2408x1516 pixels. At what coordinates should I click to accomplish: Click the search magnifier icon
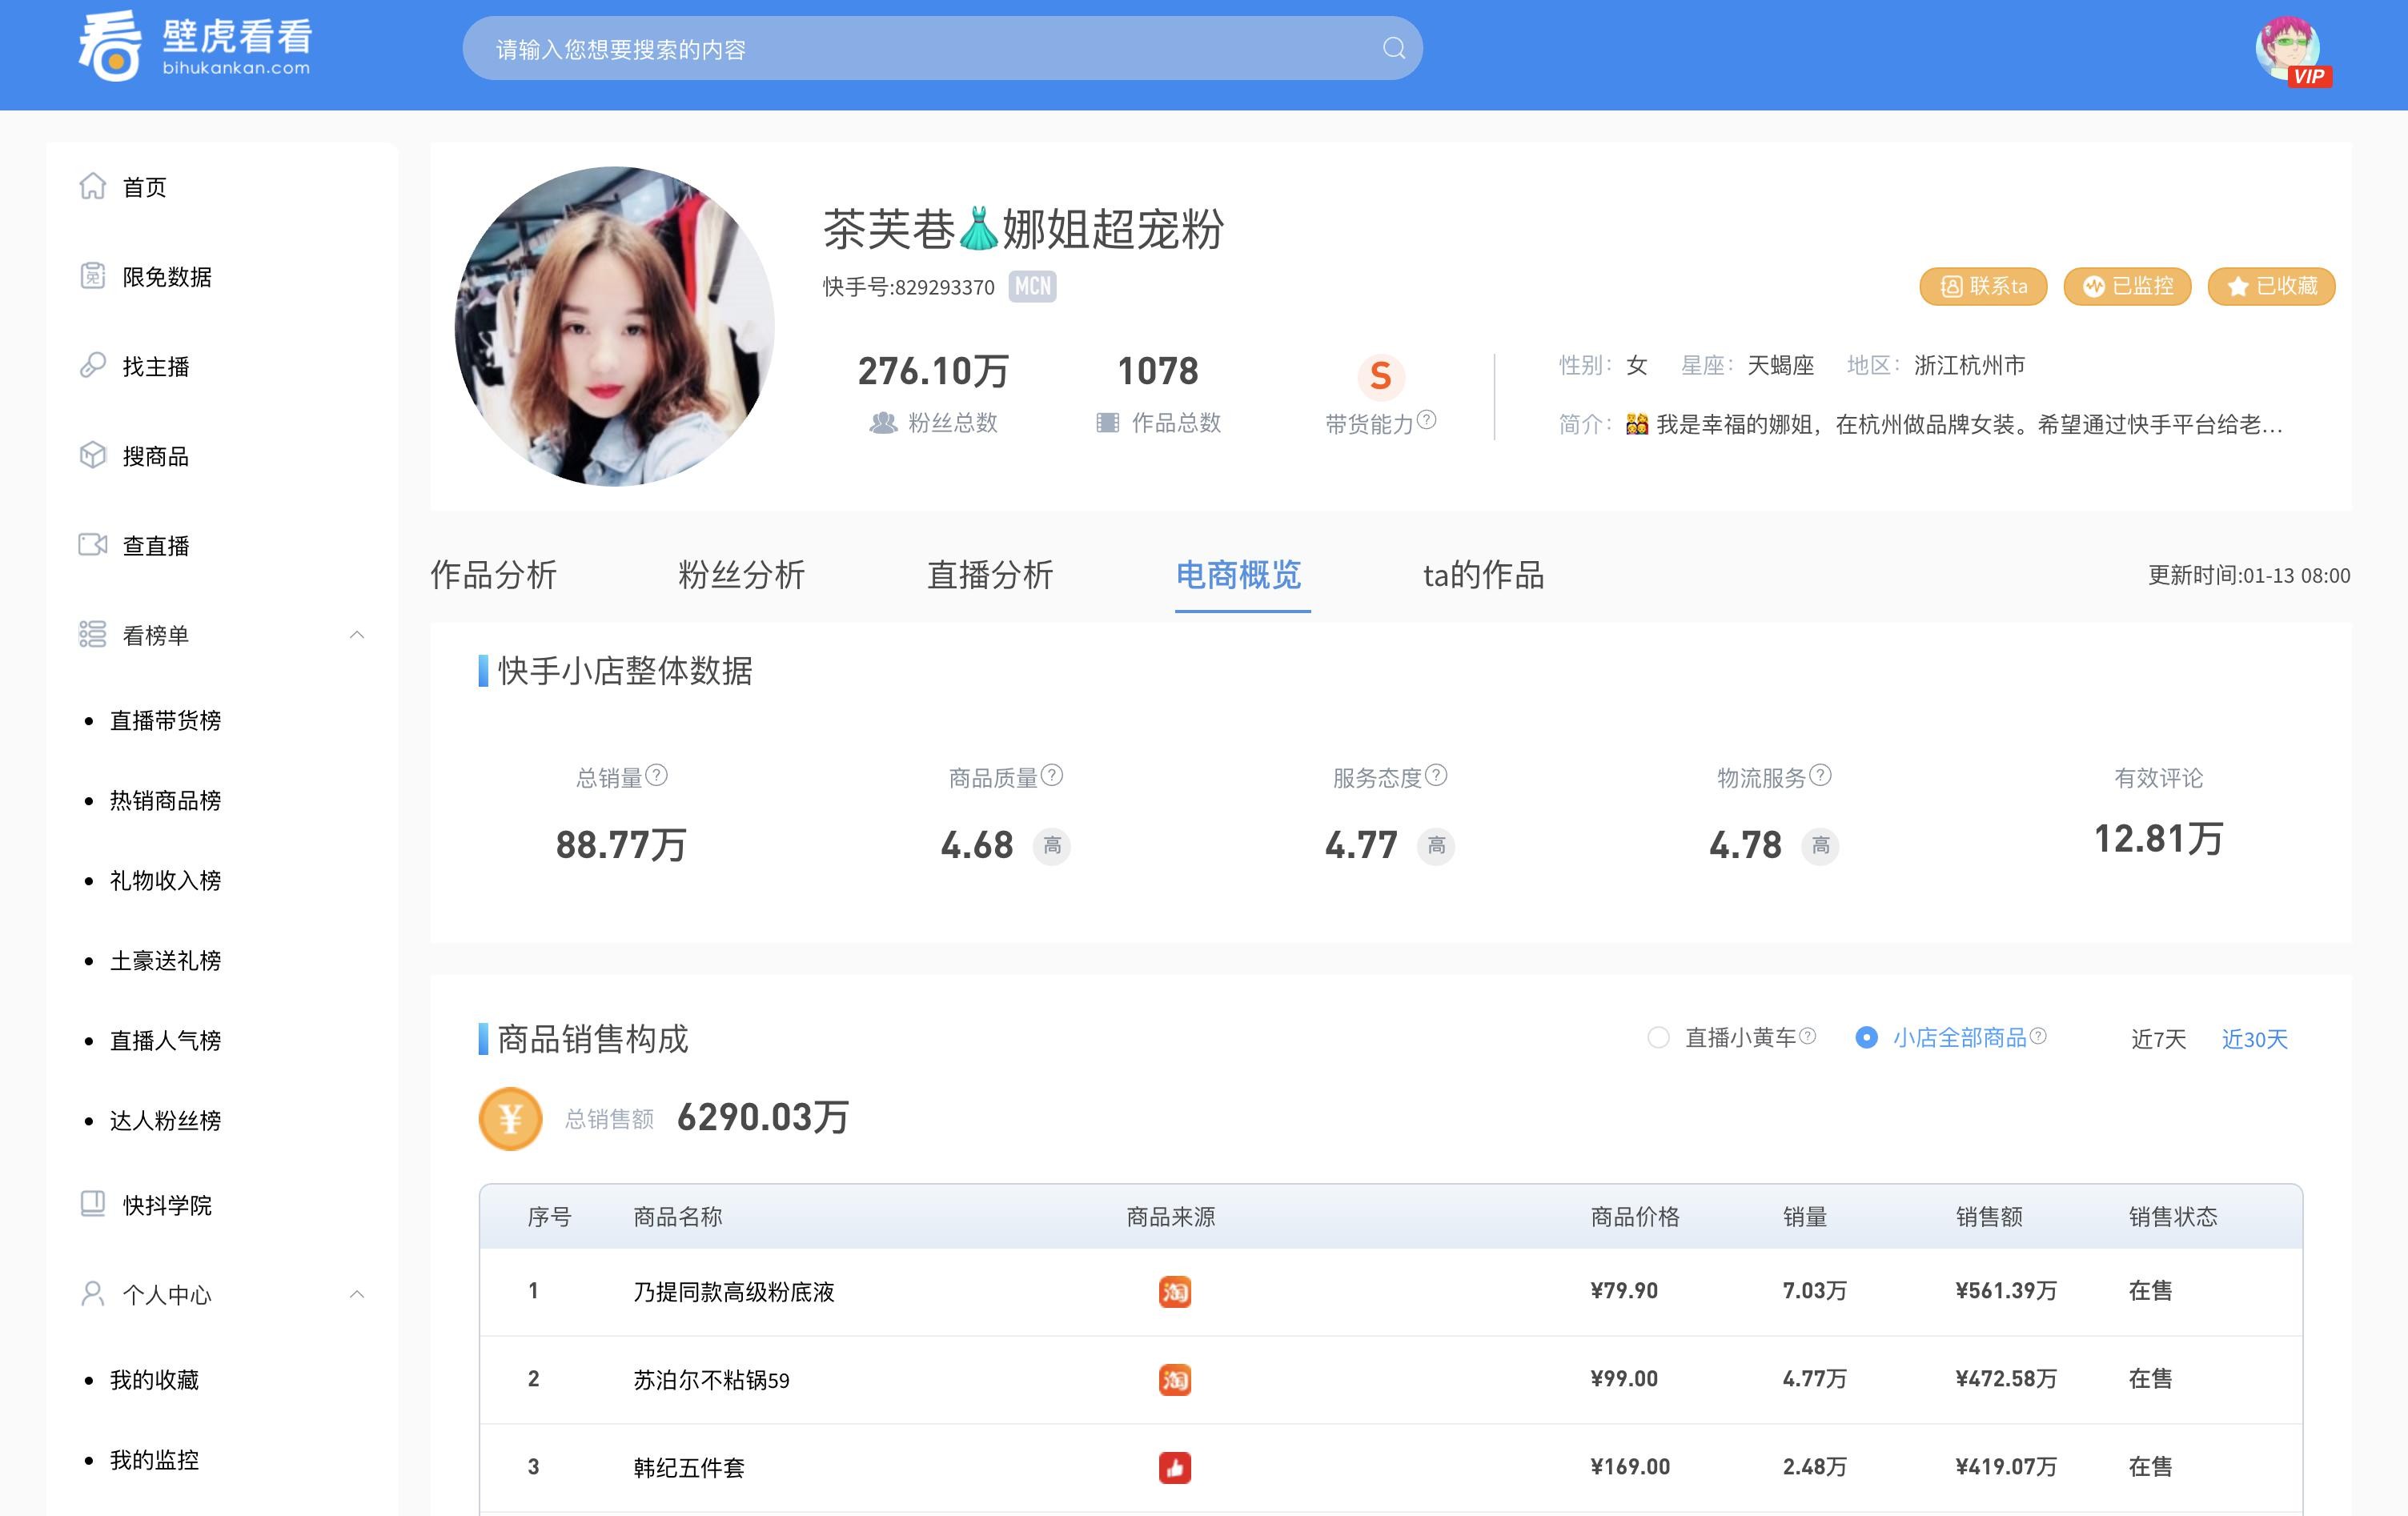[1393, 48]
